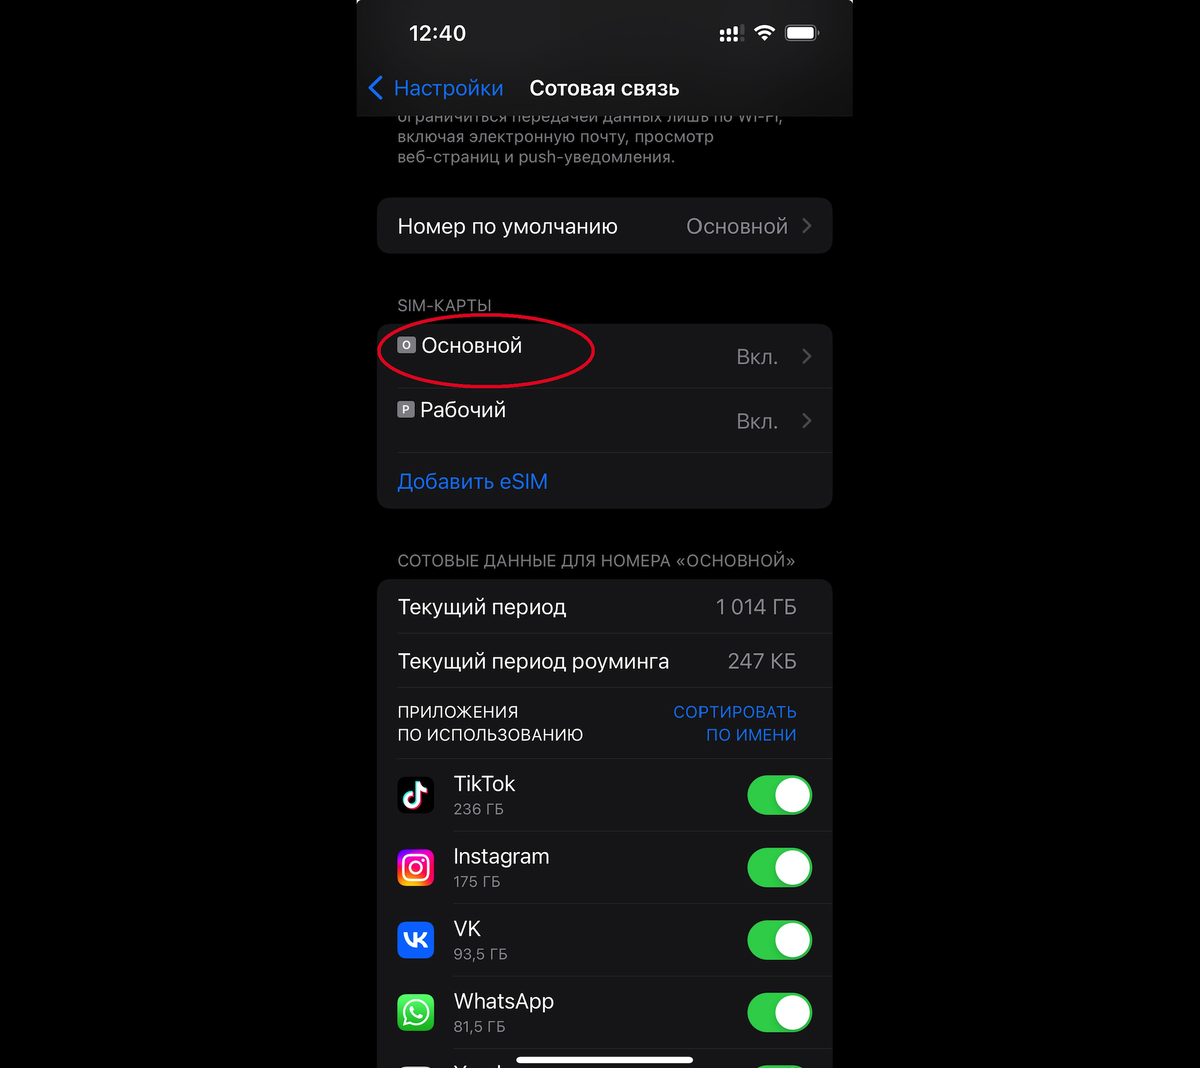Tap Сортировать по имени
The width and height of the screenshot is (1200, 1068).
click(x=735, y=723)
